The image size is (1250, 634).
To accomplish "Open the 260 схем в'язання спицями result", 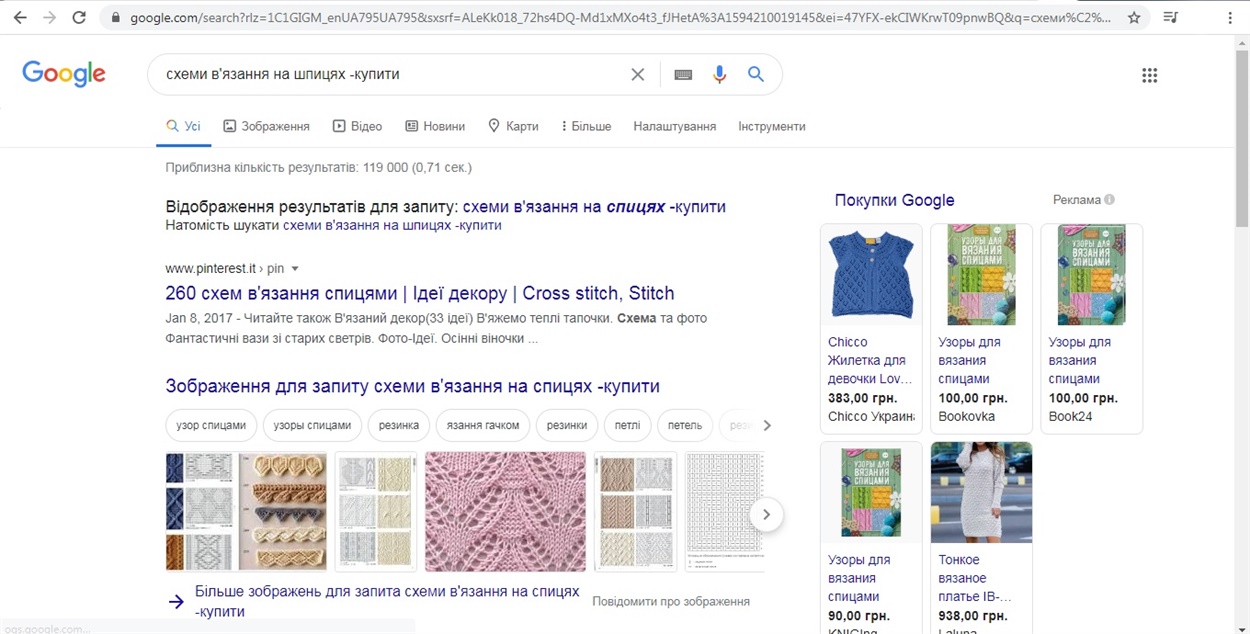I will click(x=420, y=294).
